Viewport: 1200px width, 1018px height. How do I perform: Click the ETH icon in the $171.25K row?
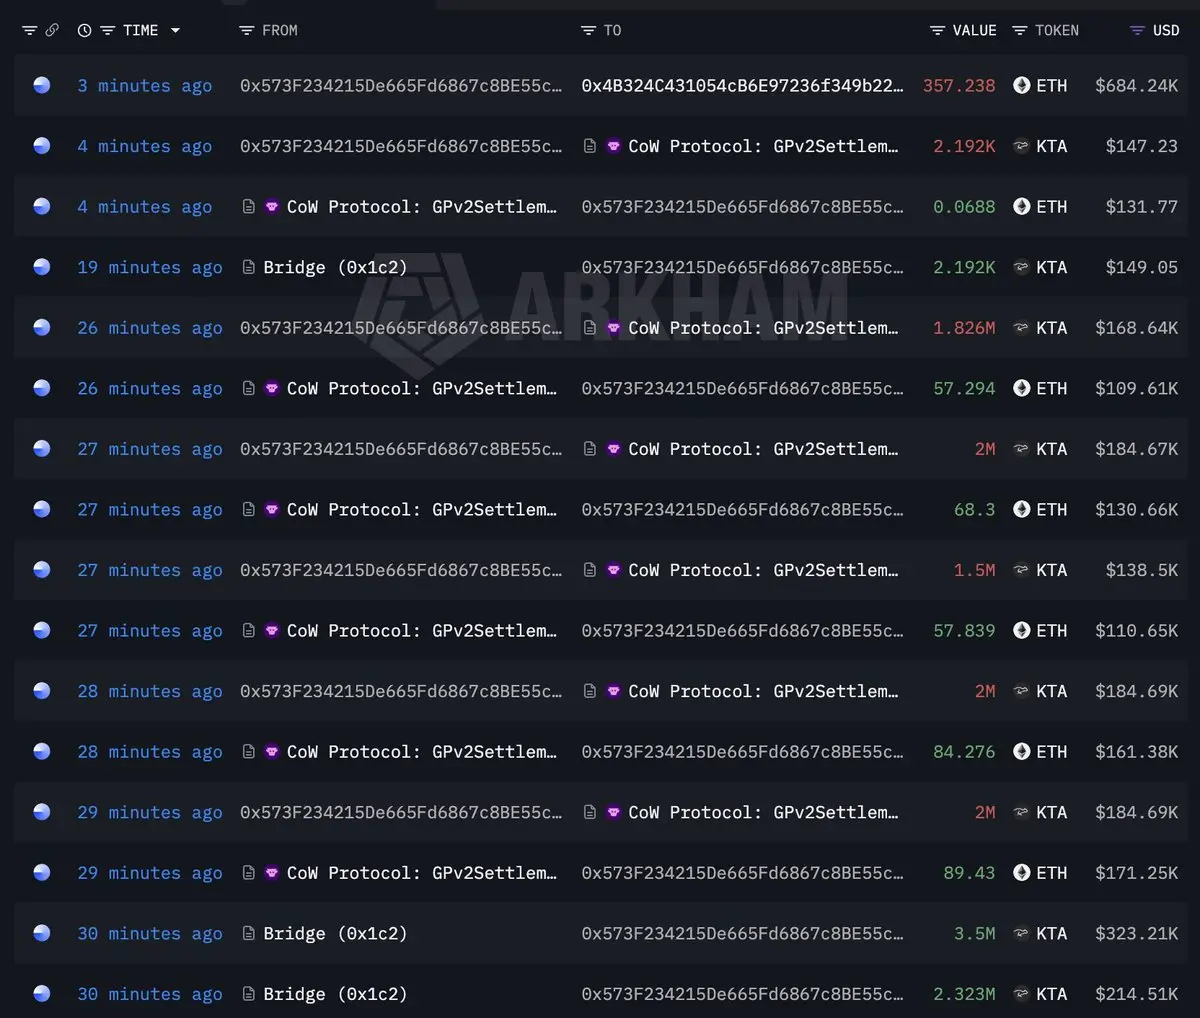[1021, 872]
